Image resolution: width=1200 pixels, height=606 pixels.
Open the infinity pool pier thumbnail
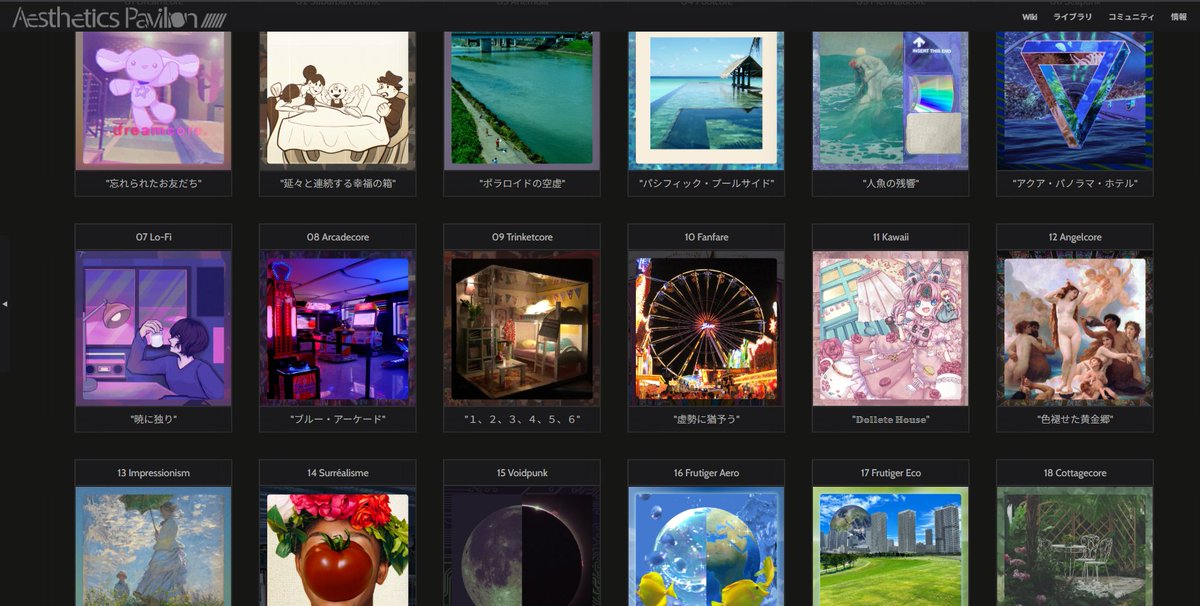click(706, 100)
